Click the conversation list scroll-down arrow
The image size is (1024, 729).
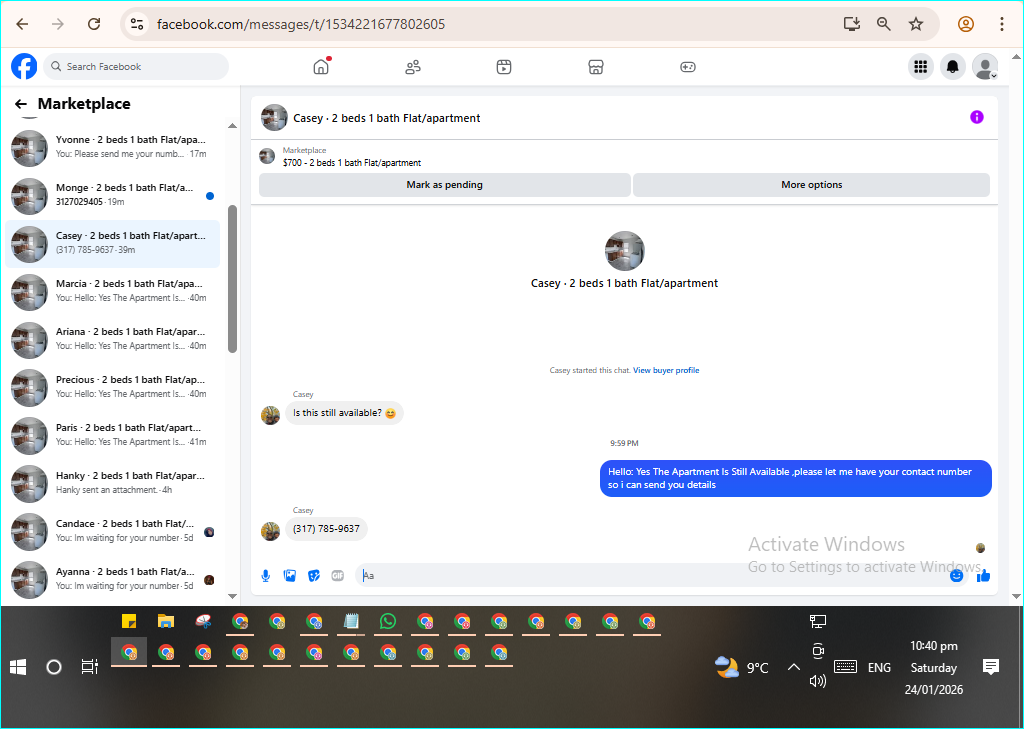click(232, 596)
